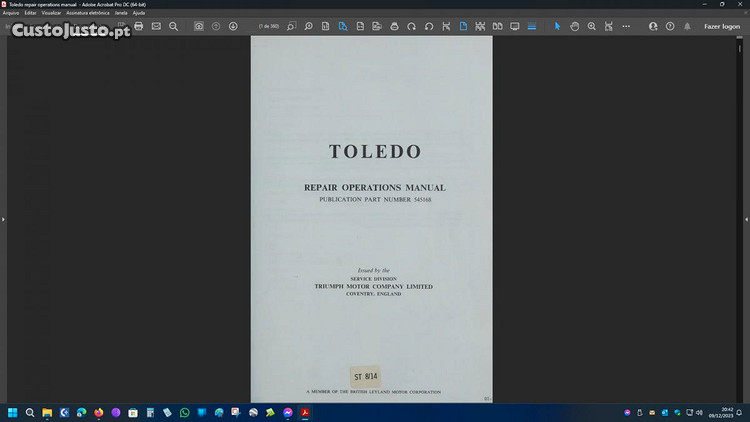
Task: Select the Hand pan tool
Action: [575, 26]
